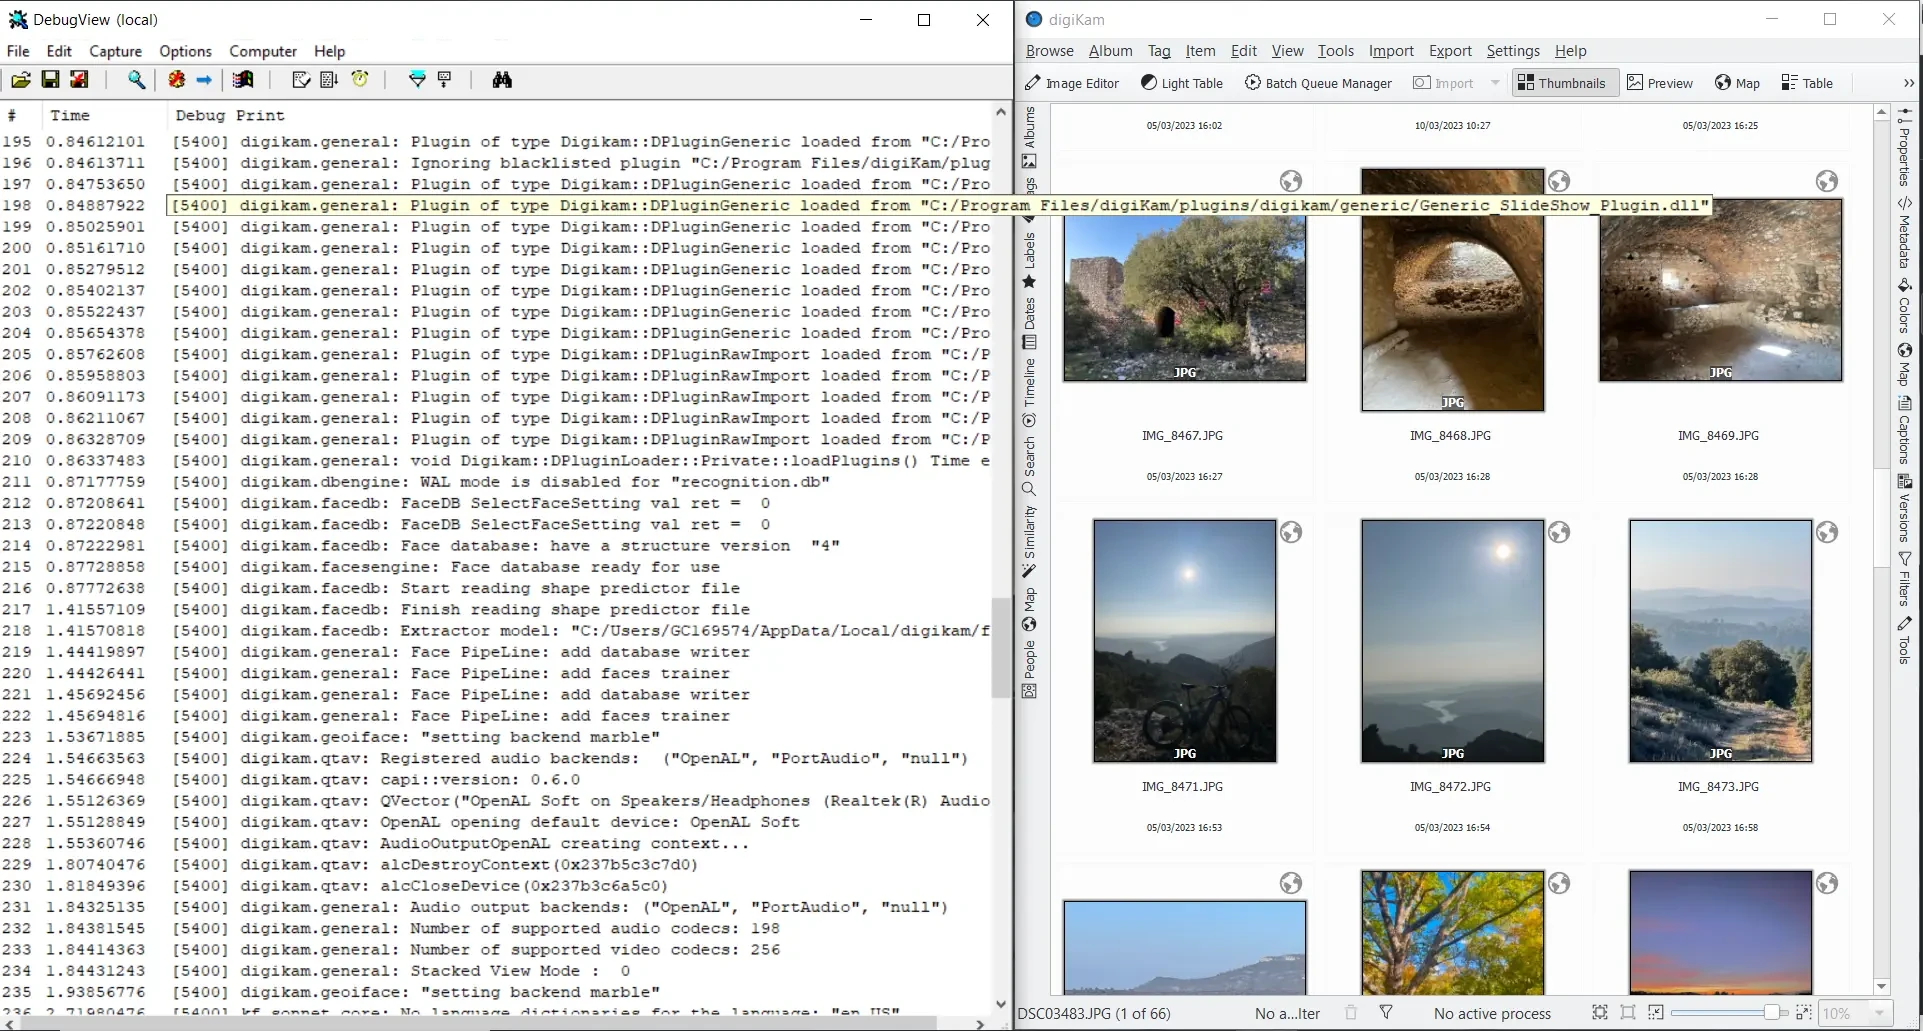The width and height of the screenshot is (1923, 1031).
Task: Open the Capture menu in DebugView
Action: click(x=115, y=51)
